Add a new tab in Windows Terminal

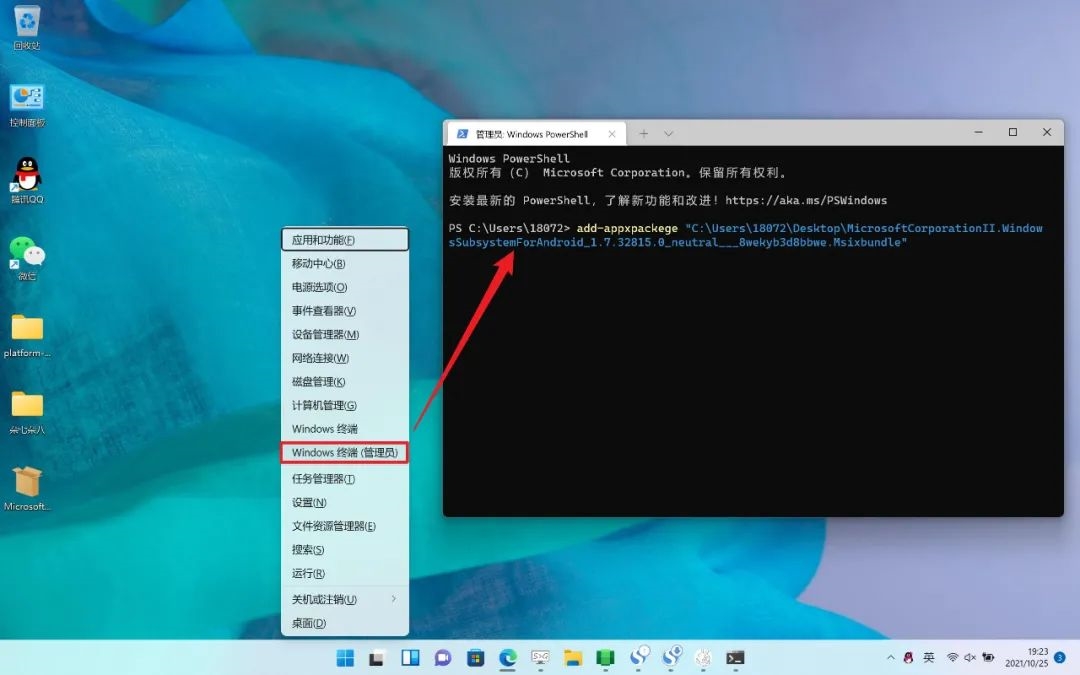pyautogui.click(x=644, y=133)
